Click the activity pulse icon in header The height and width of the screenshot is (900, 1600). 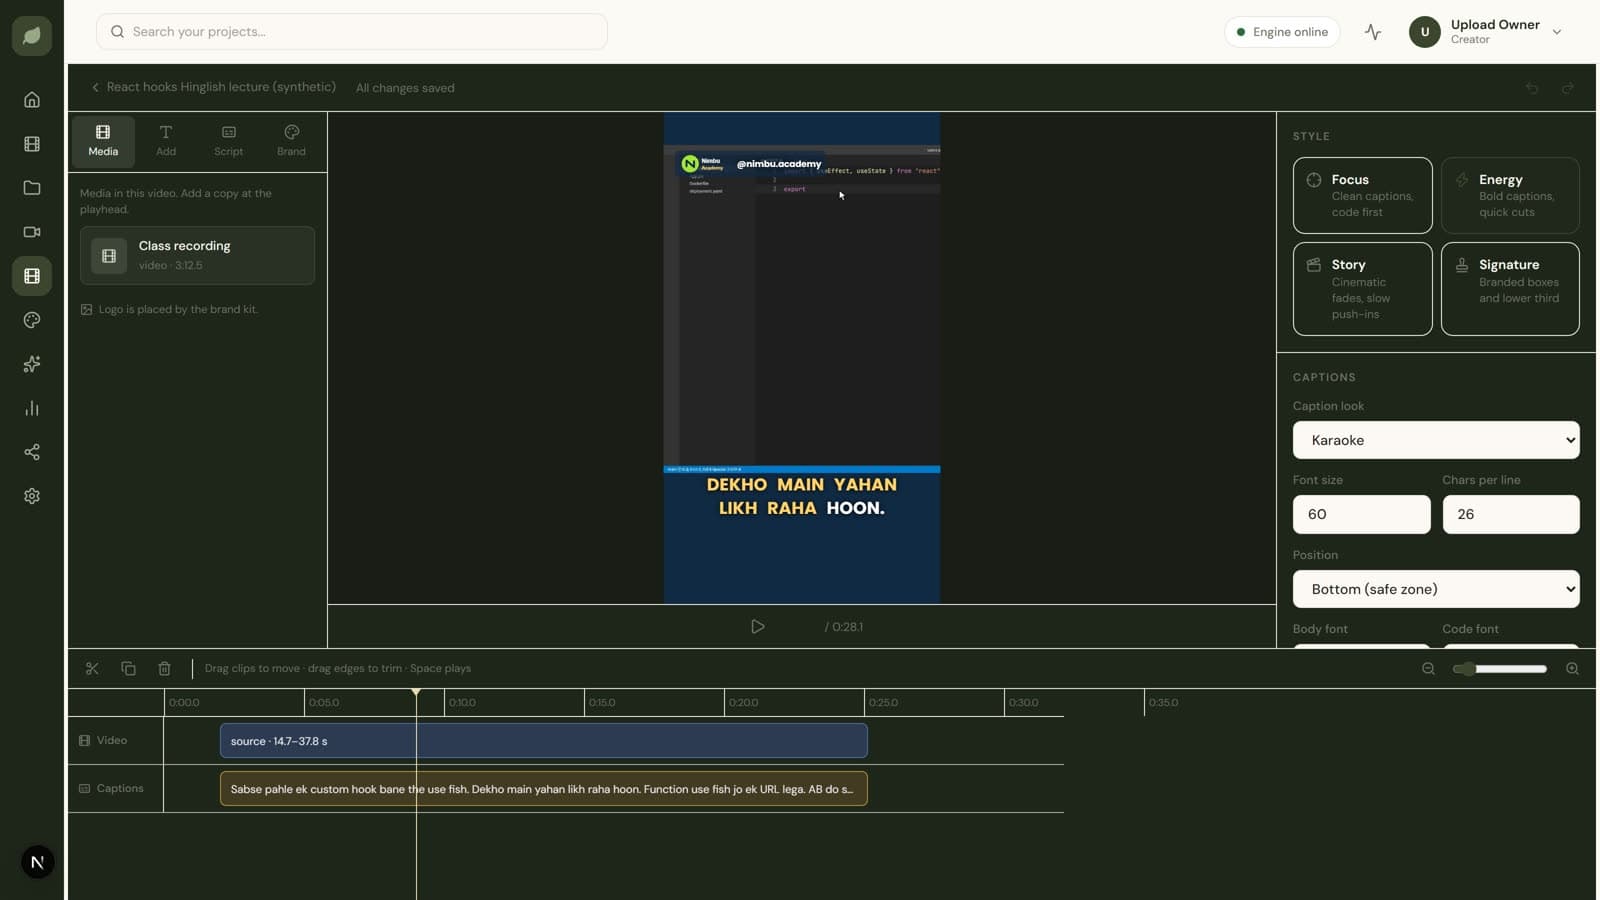point(1373,32)
